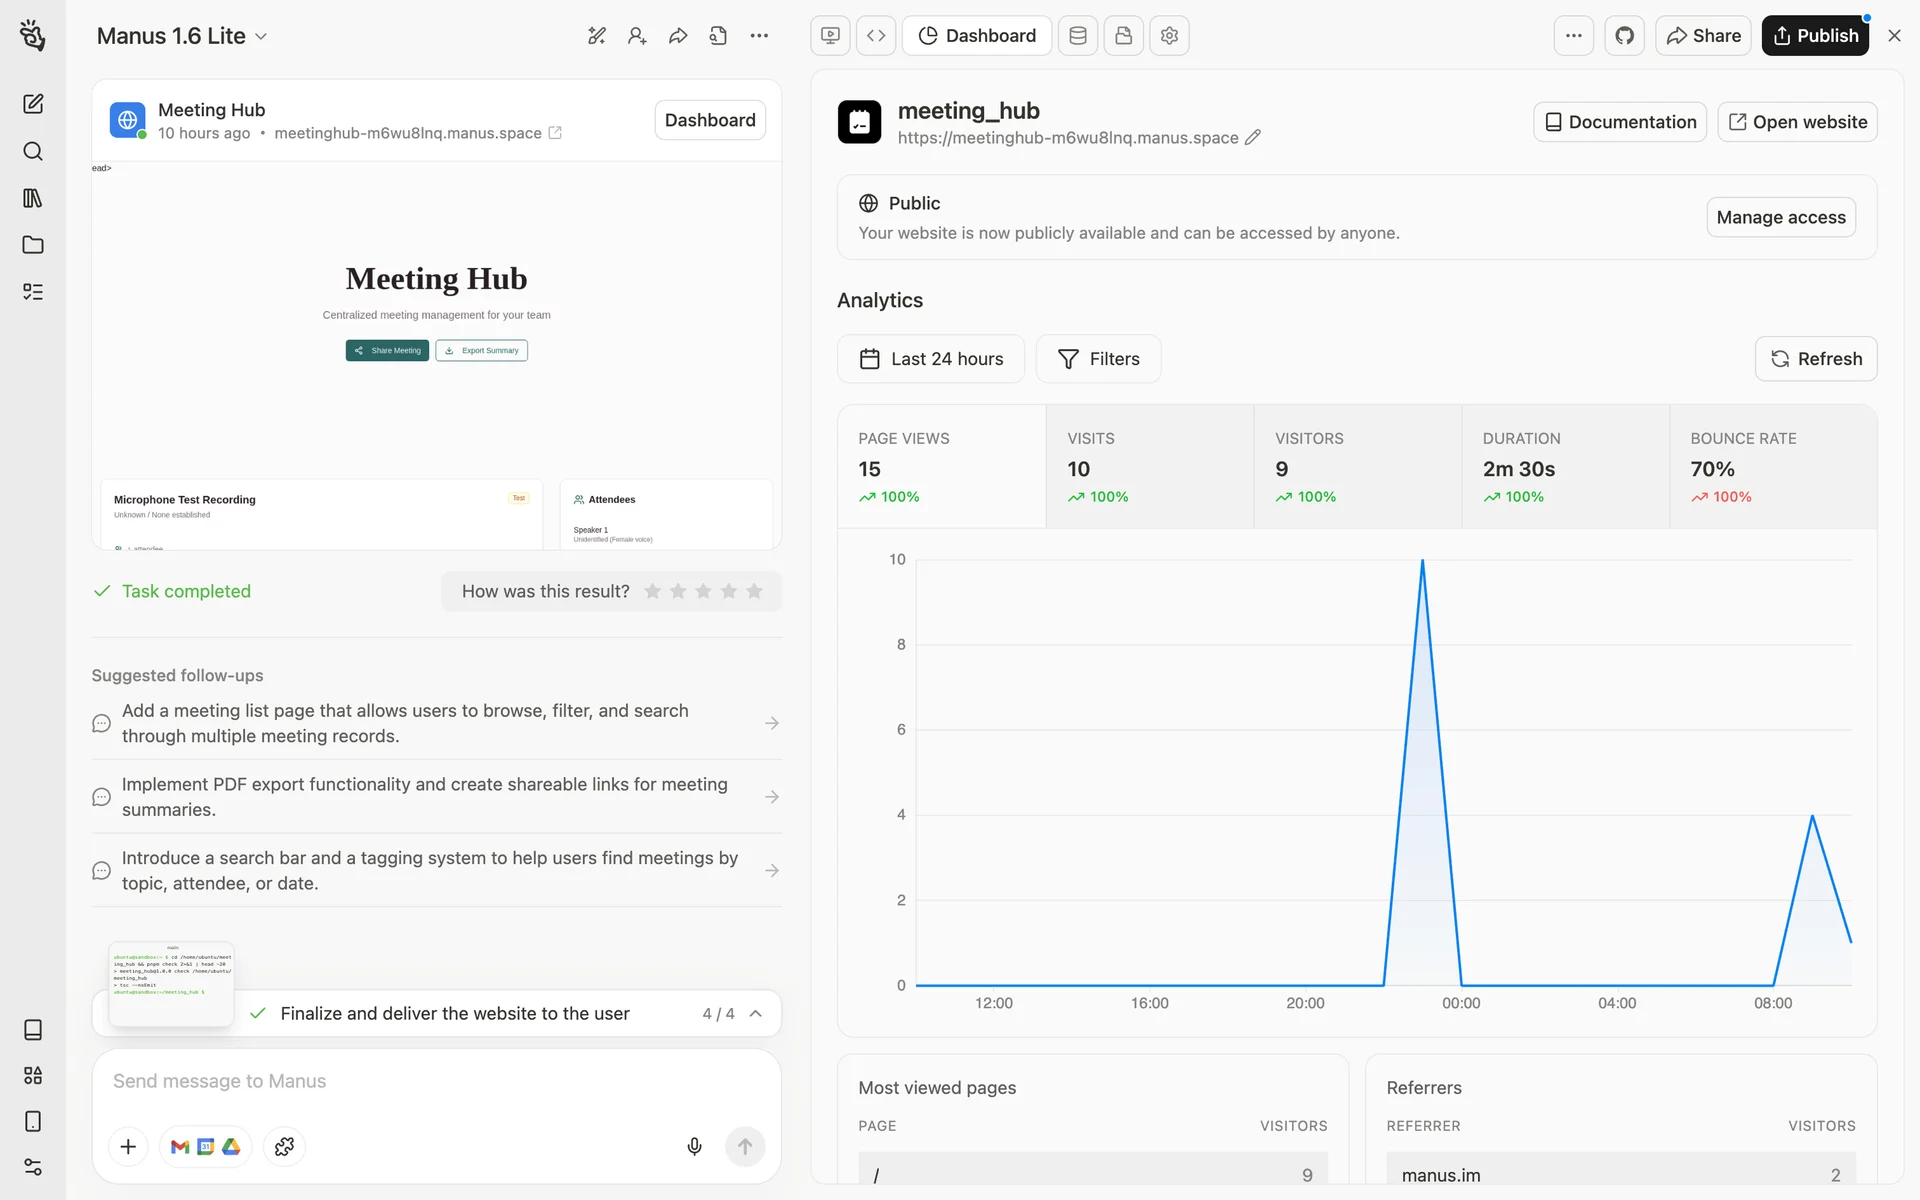The height and width of the screenshot is (1200, 1920).
Task: Select Page Views metric card
Action: click(941, 467)
